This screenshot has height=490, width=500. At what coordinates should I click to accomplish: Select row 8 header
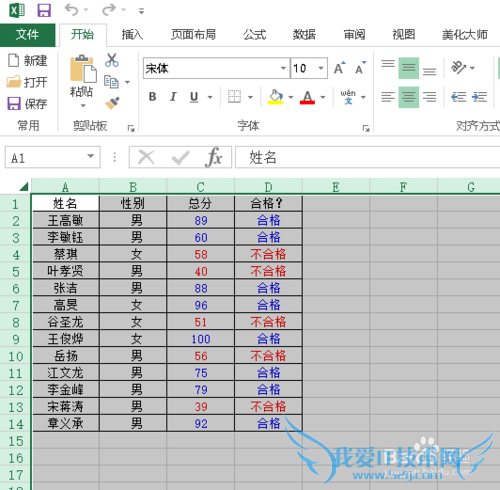pos(16,322)
